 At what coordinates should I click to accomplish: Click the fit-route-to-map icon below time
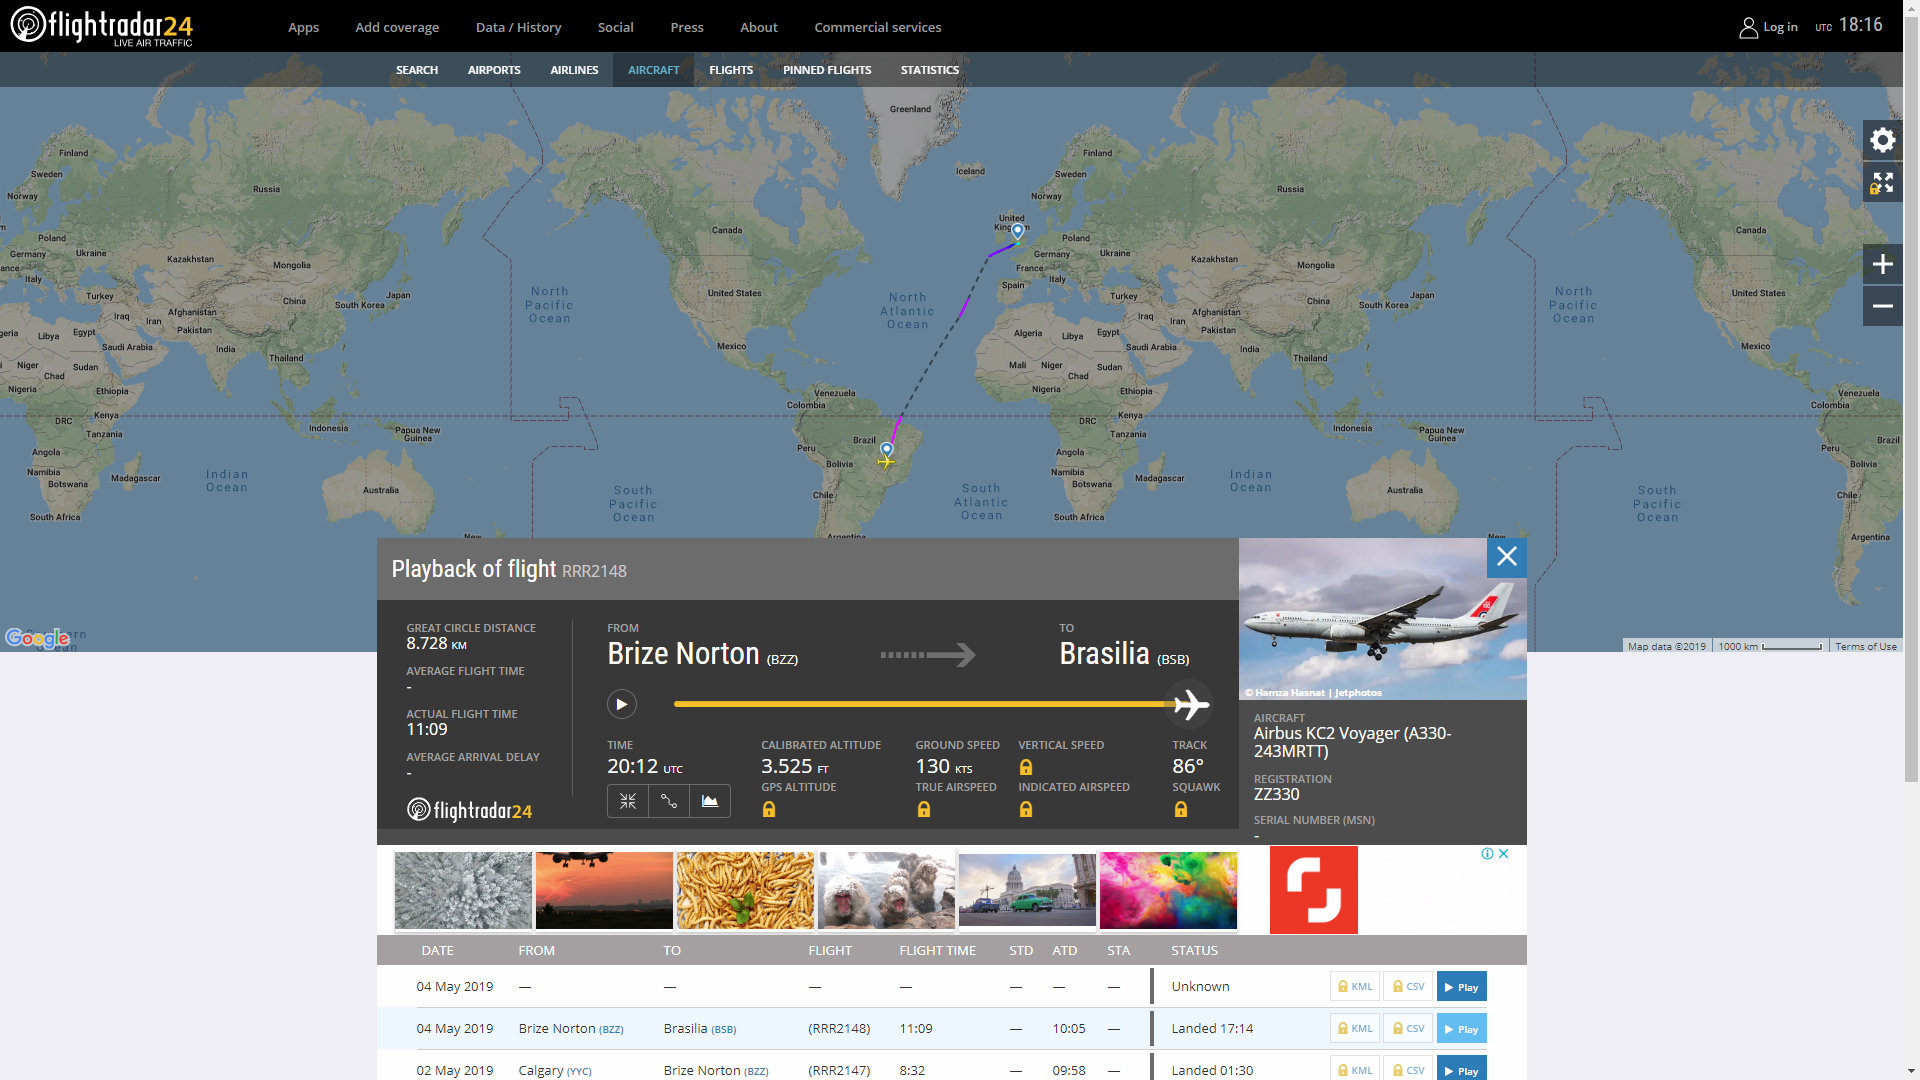(x=628, y=801)
